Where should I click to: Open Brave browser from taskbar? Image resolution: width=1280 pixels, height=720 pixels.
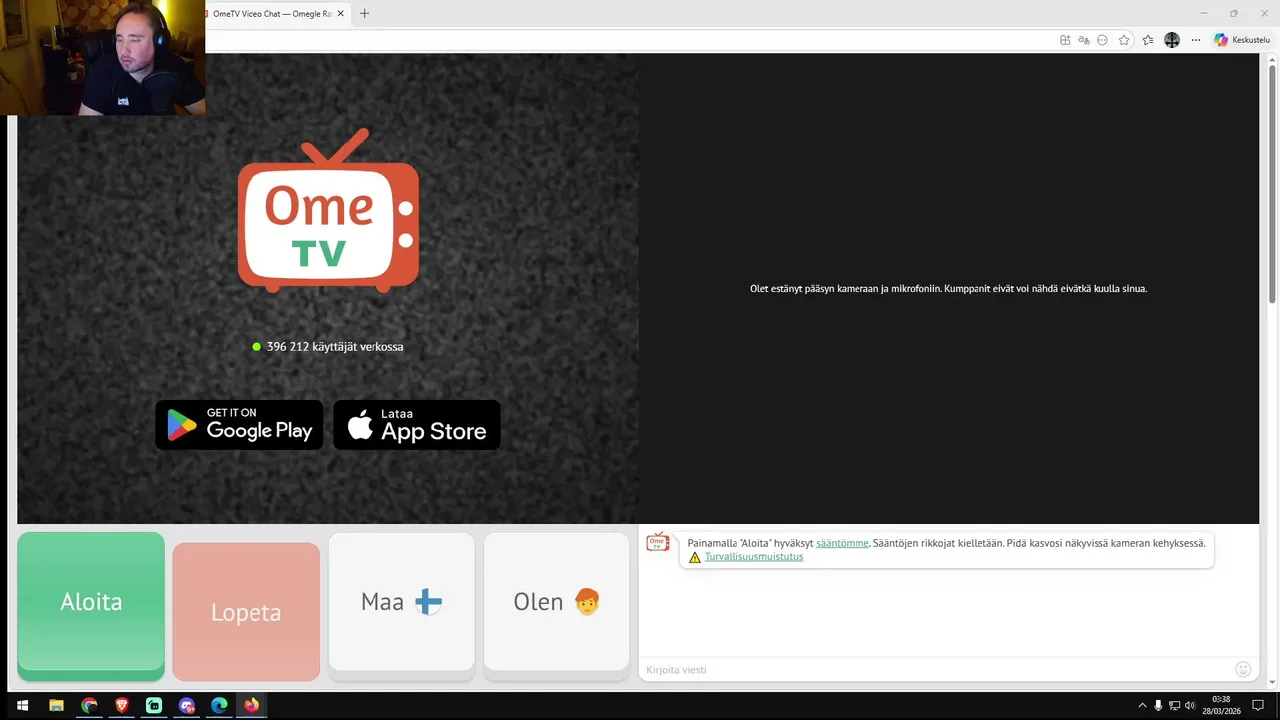tap(122, 705)
